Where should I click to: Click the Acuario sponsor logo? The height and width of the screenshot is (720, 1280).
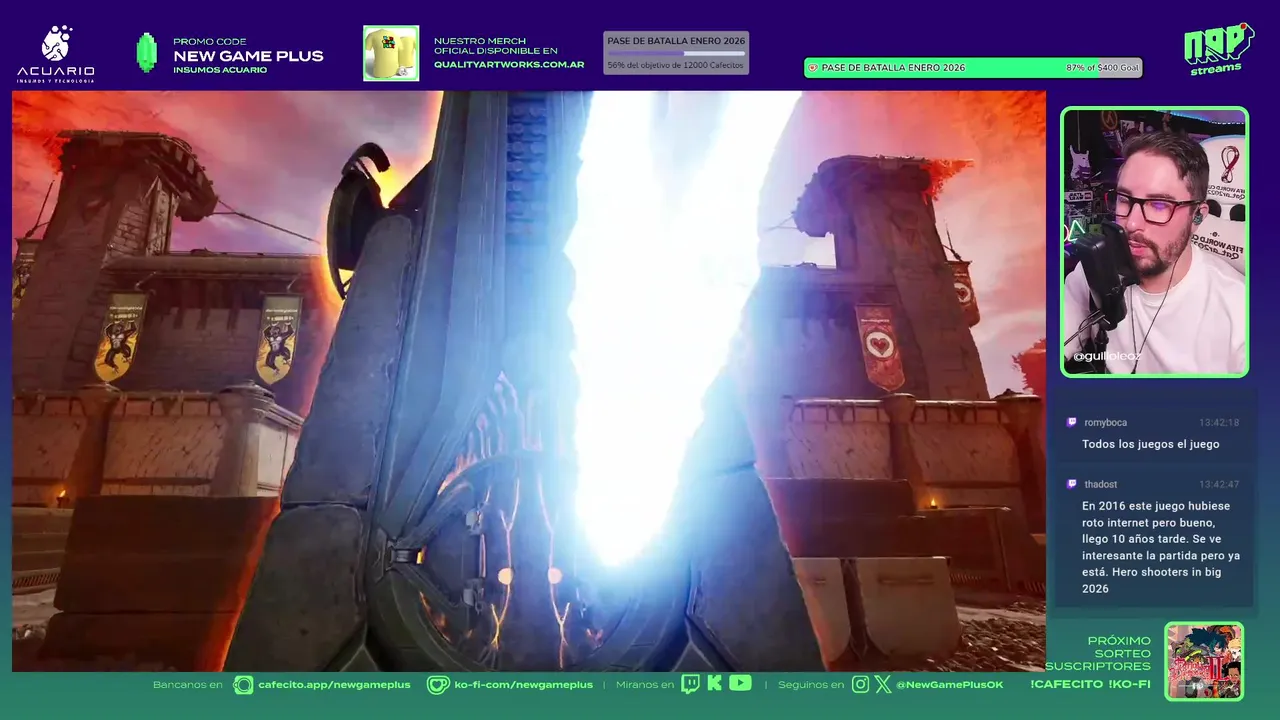[56, 53]
